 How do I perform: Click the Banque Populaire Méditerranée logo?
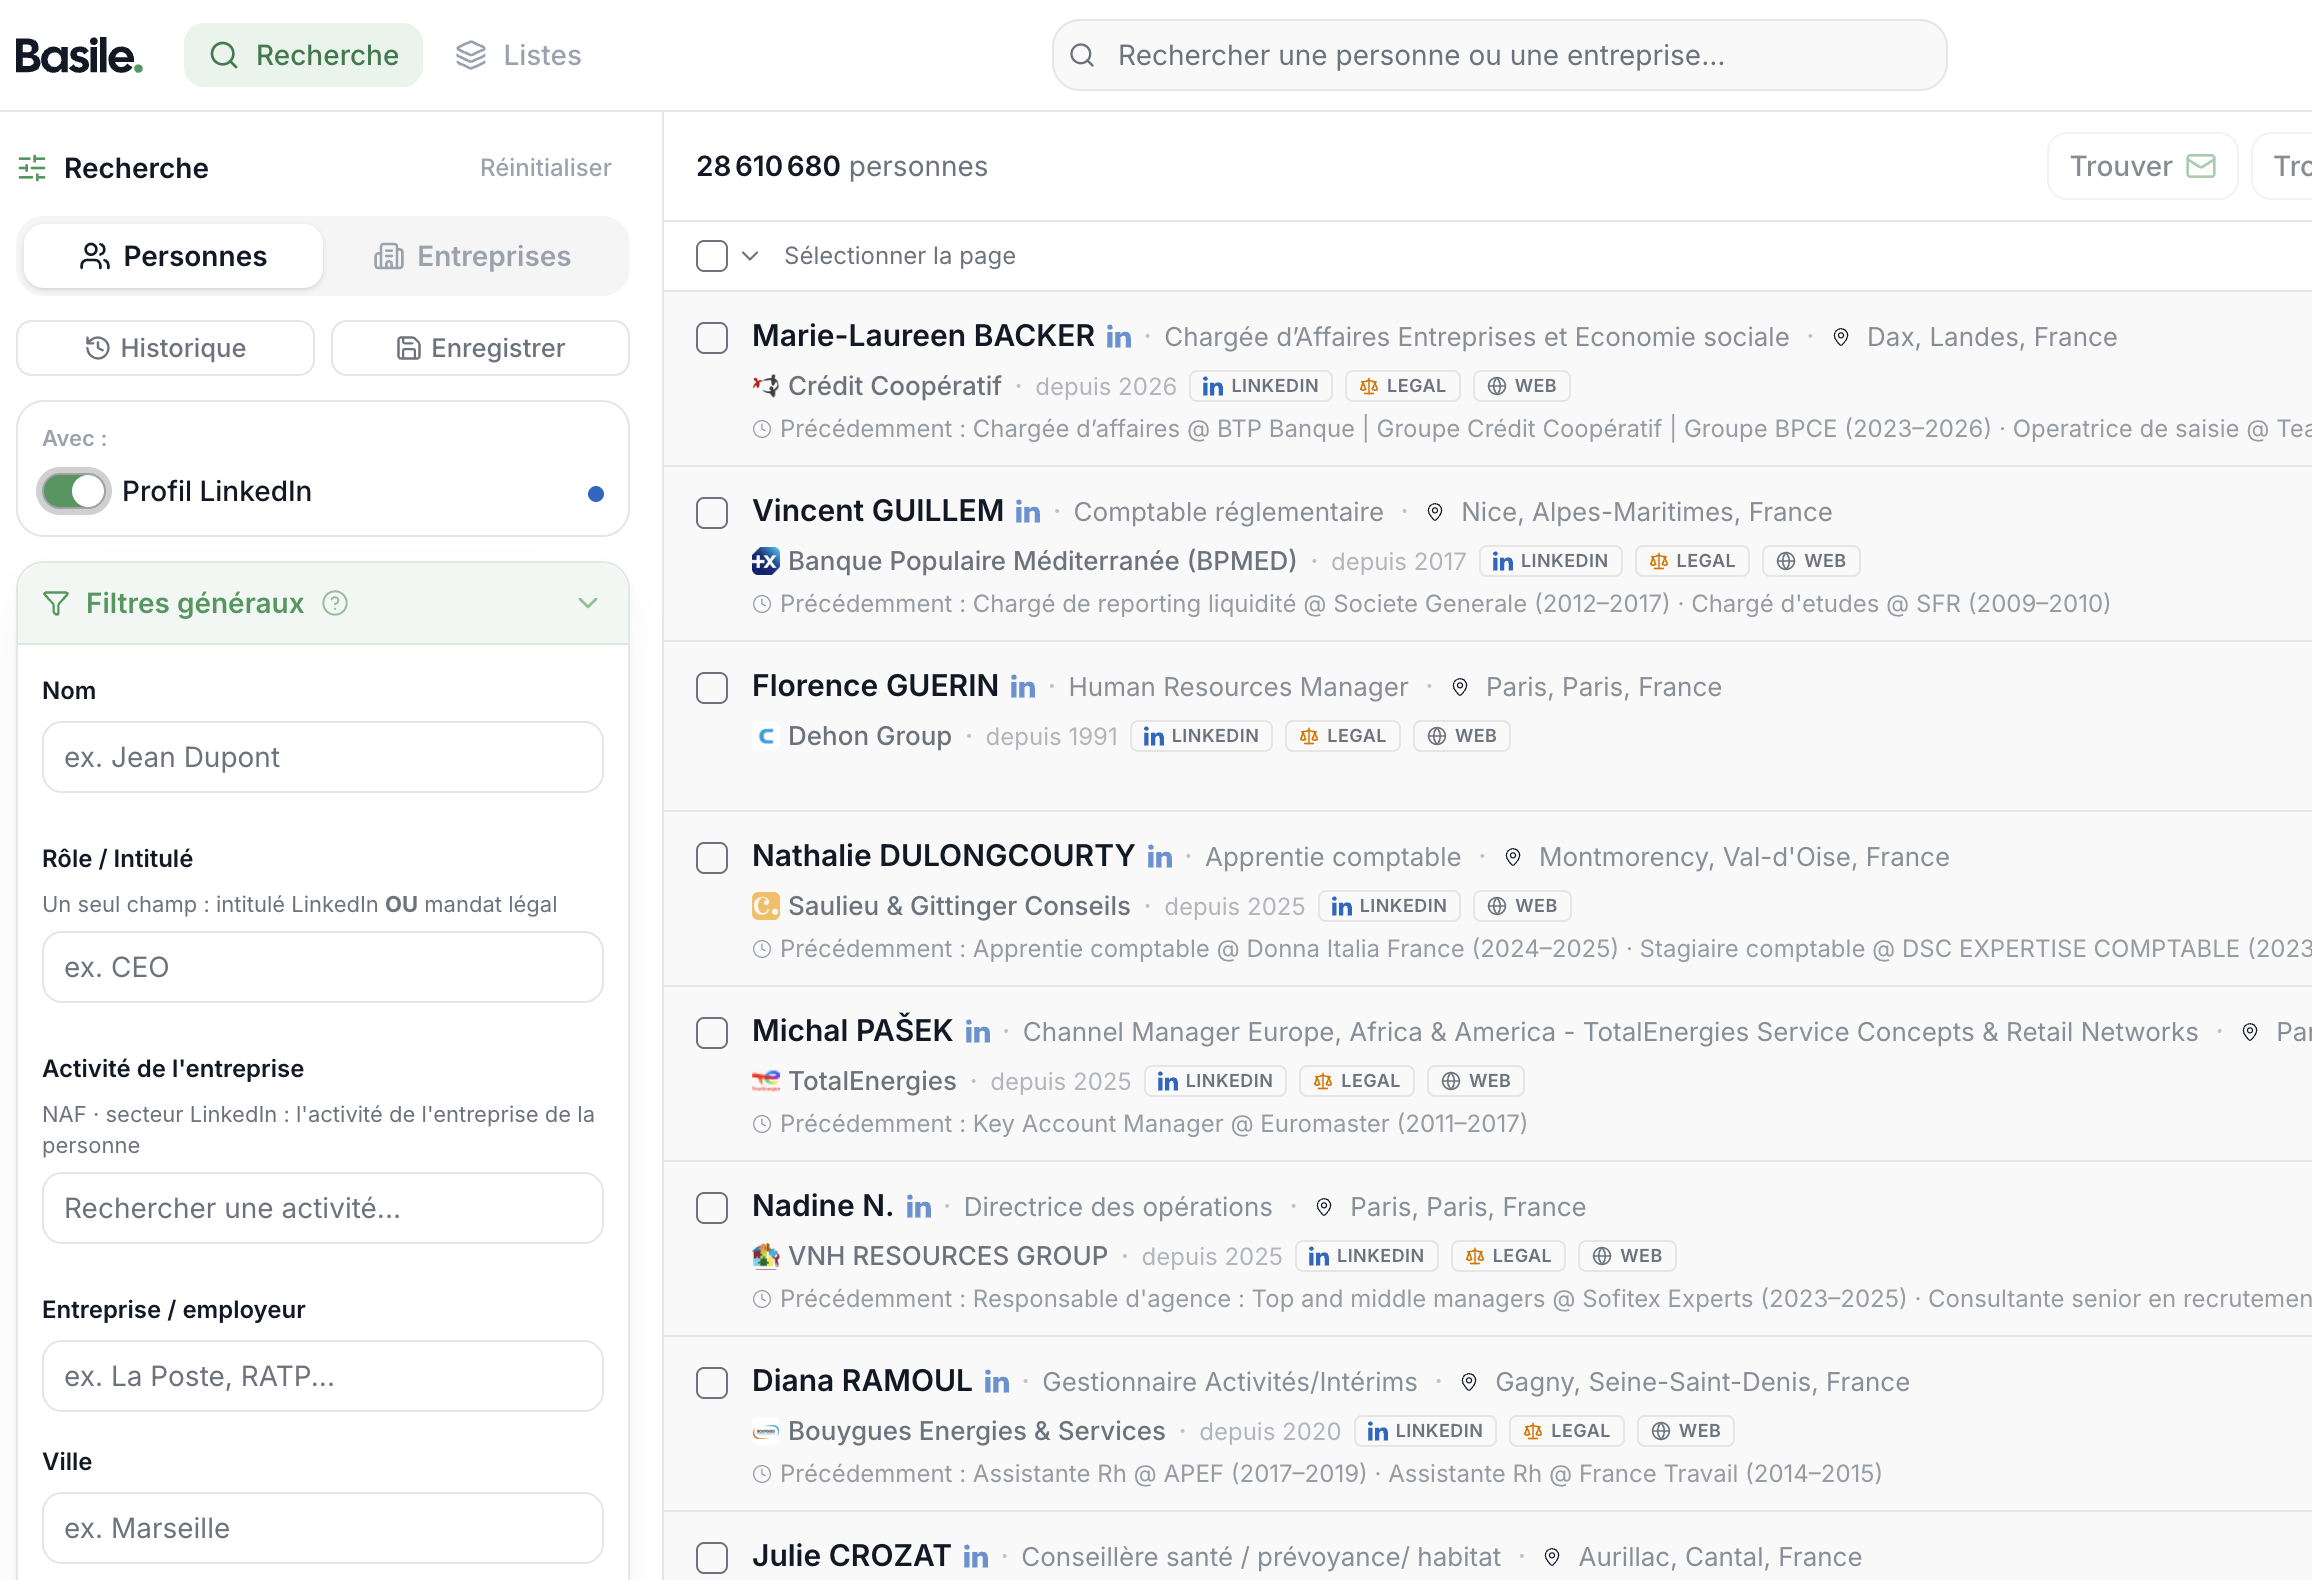pos(766,561)
